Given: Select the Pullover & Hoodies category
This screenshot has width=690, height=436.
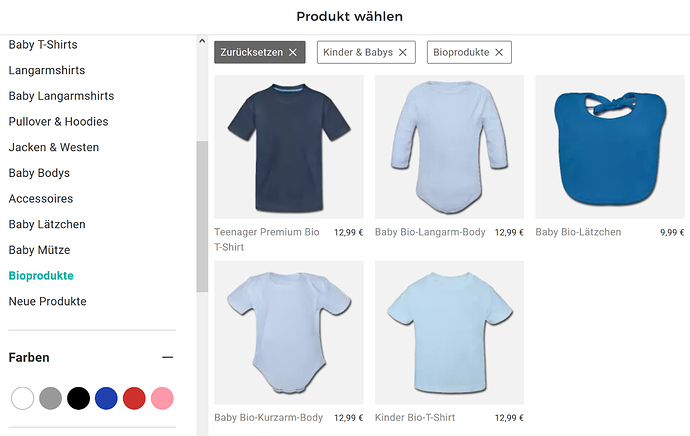Looking at the screenshot, I should [58, 122].
